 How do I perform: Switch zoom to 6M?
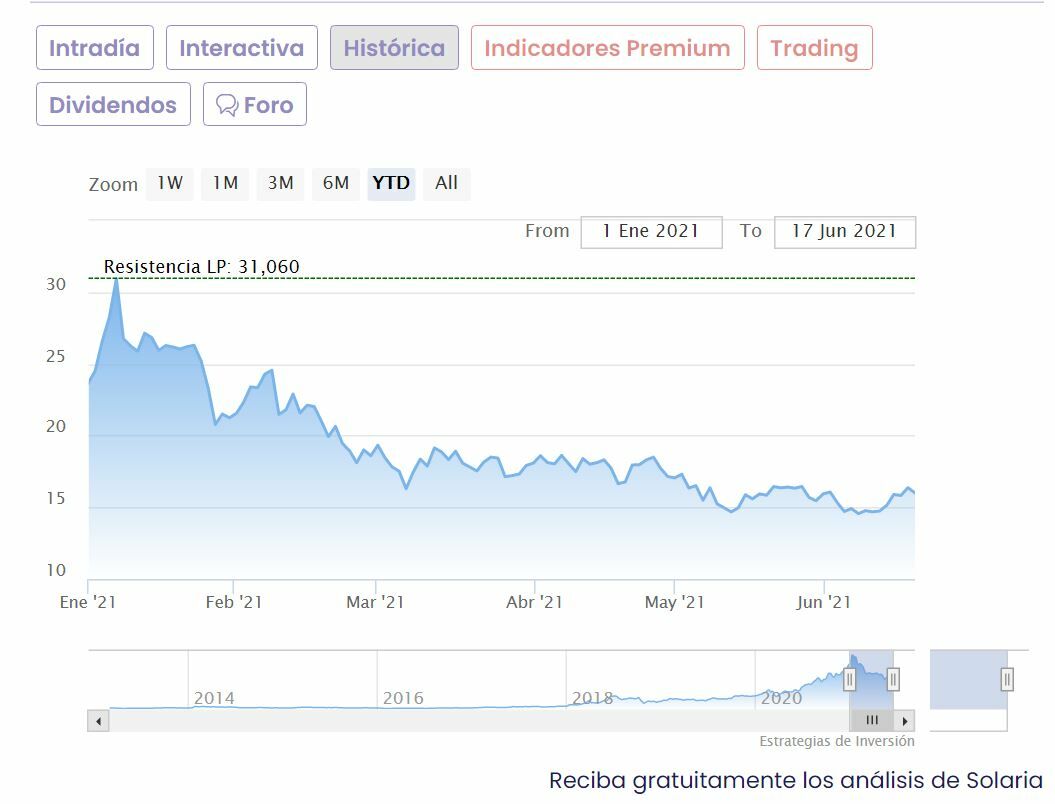336,183
